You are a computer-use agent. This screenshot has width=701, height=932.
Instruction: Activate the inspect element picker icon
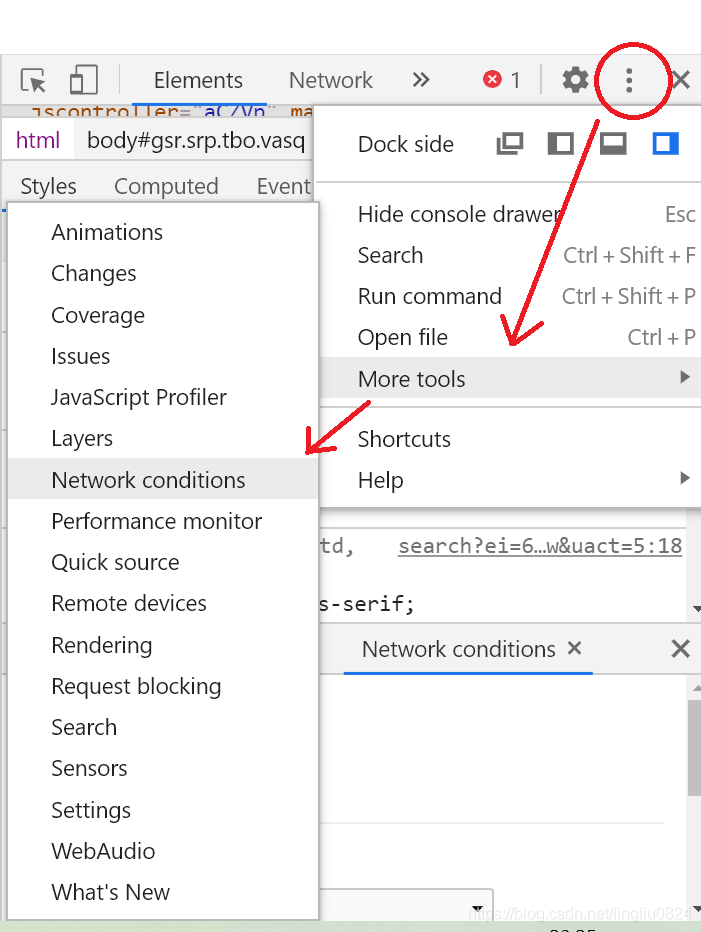tap(33, 80)
